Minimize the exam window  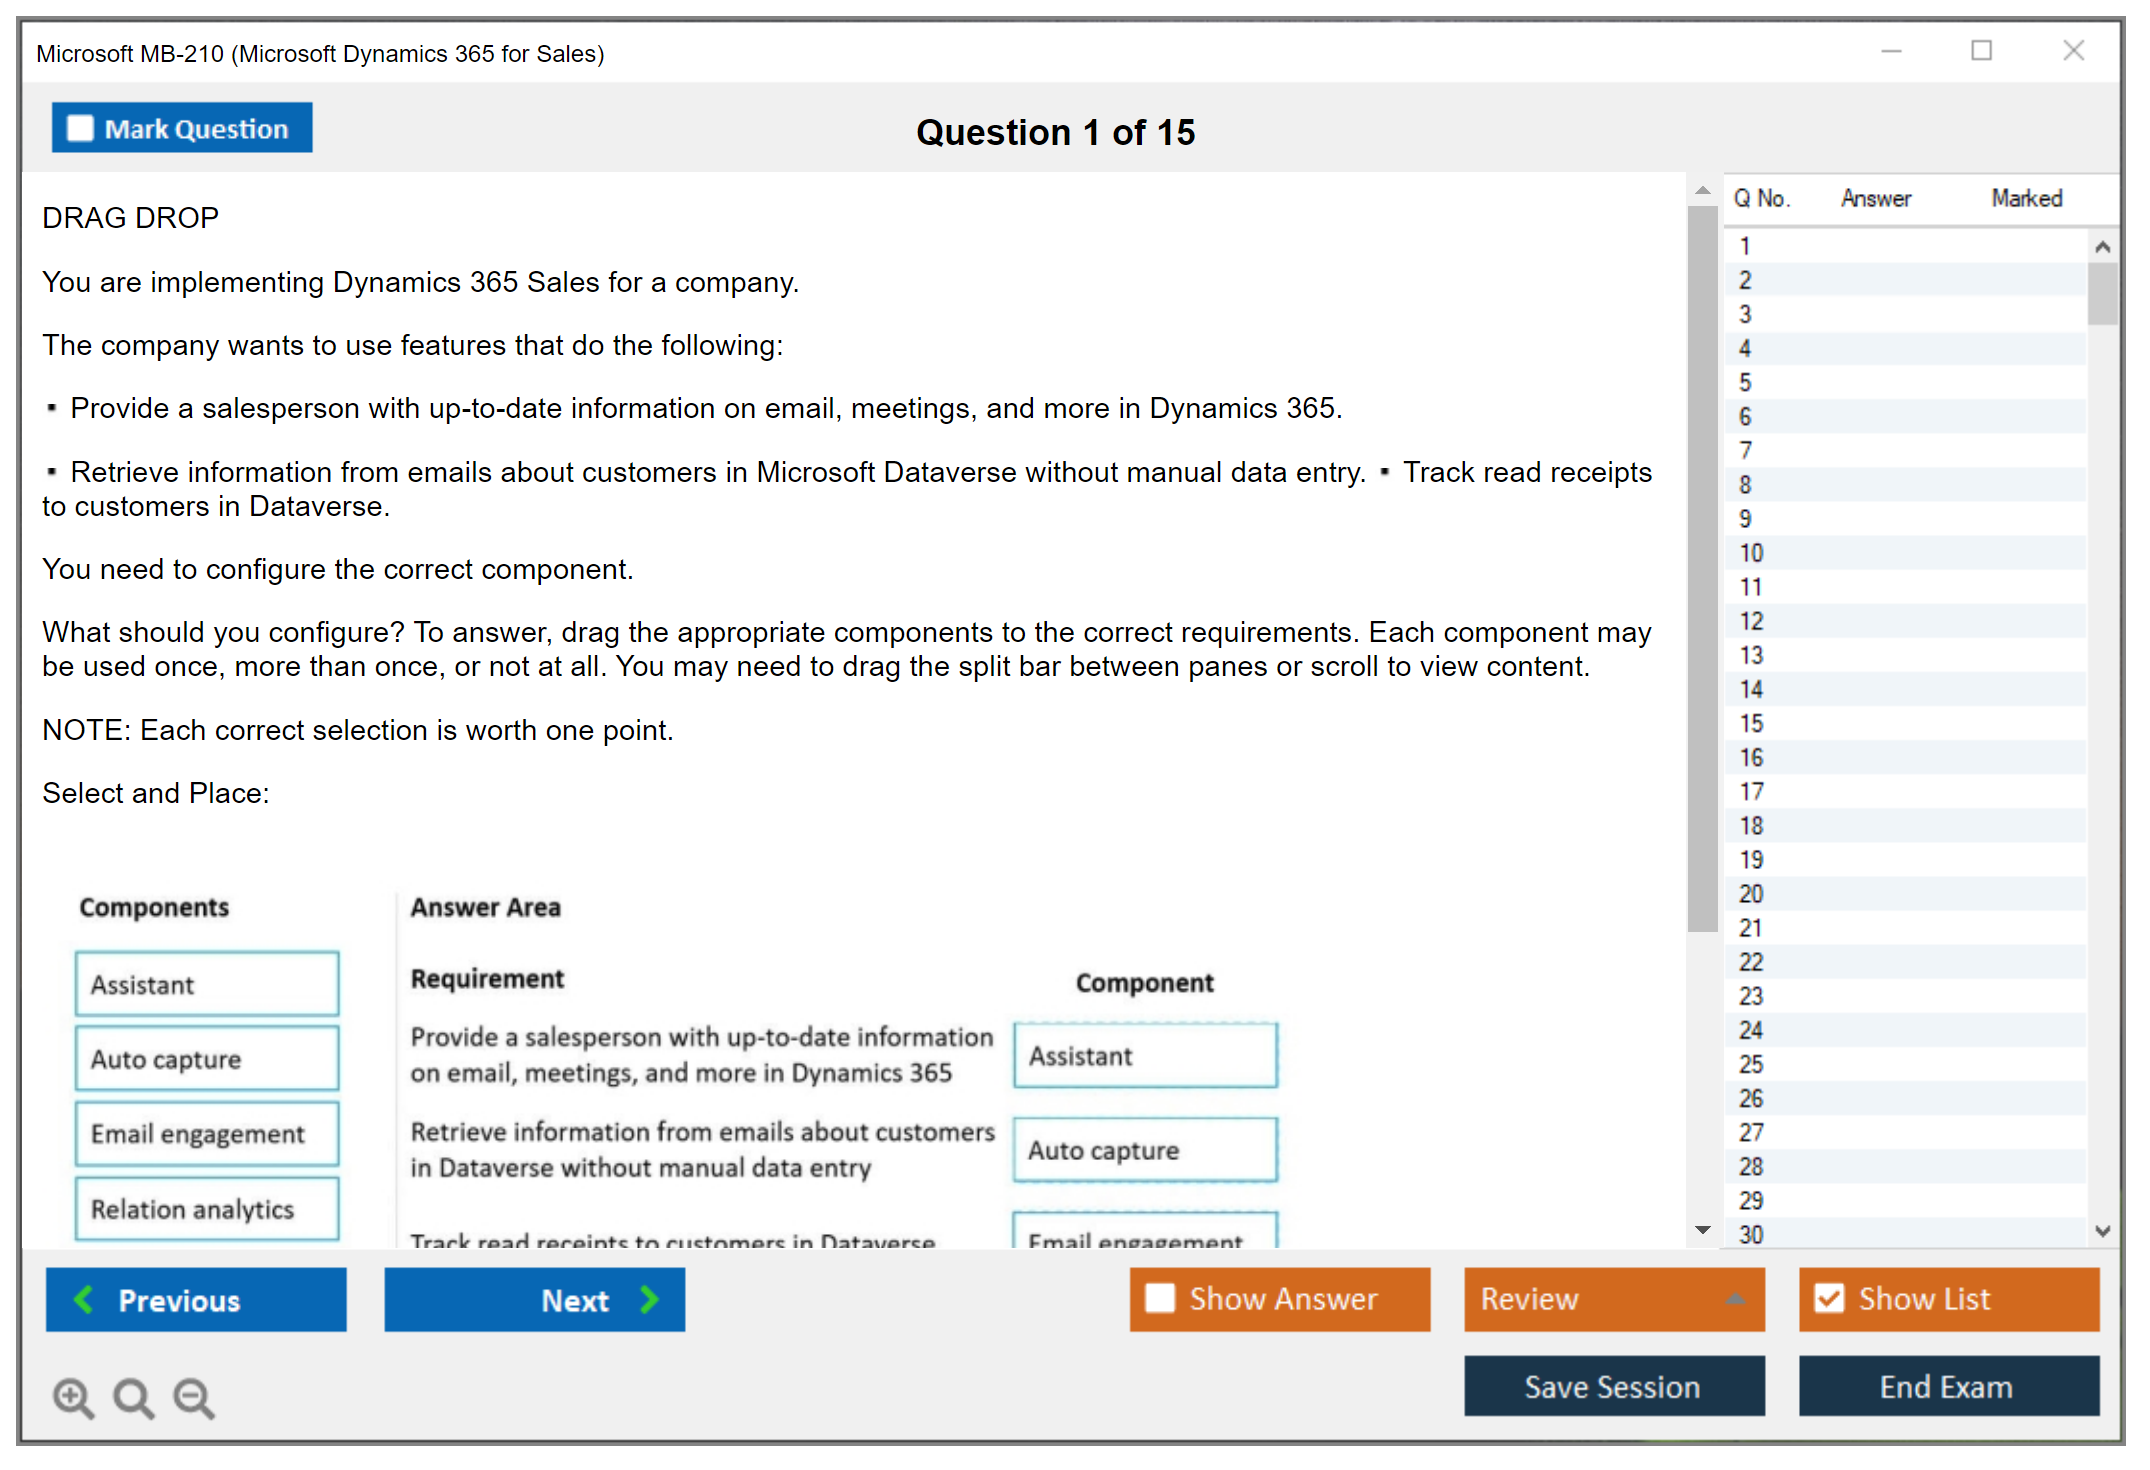point(1891,51)
